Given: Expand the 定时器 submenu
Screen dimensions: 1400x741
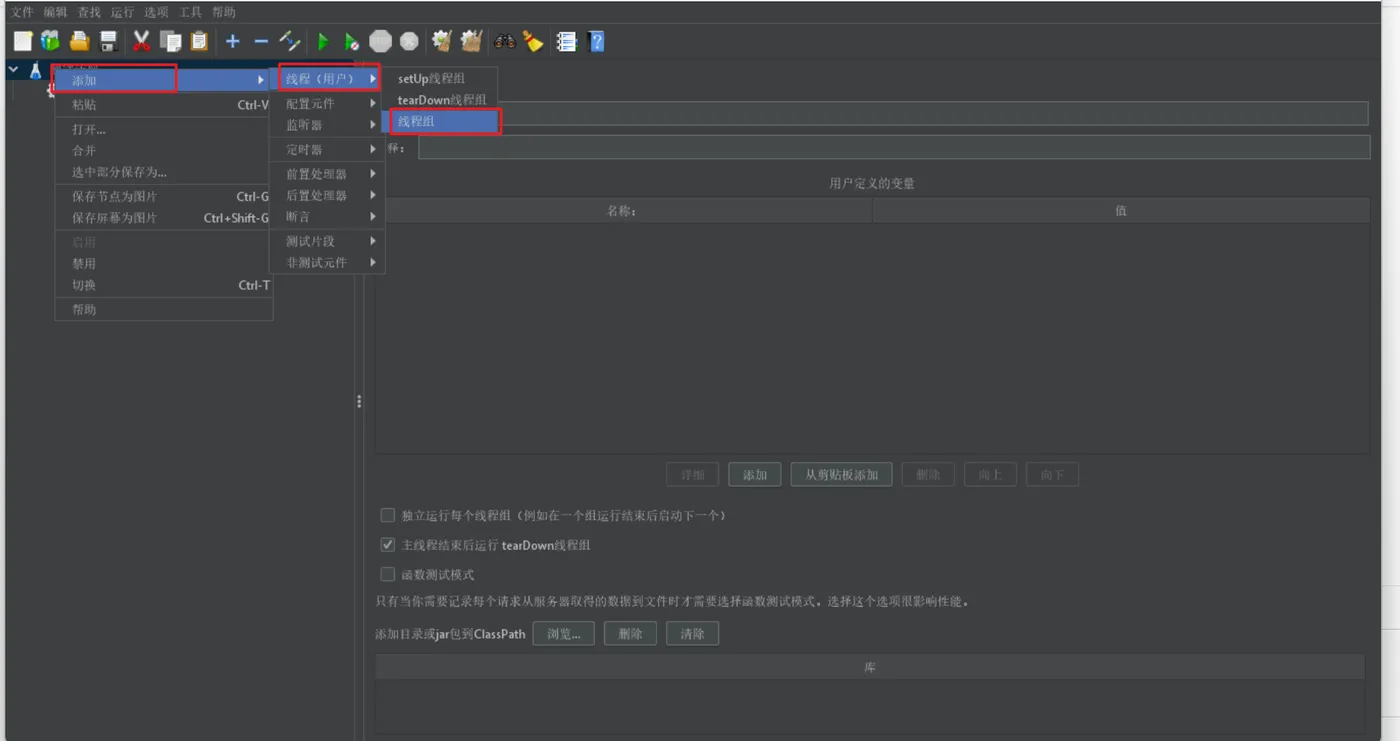Looking at the screenshot, I should tap(327, 150).
